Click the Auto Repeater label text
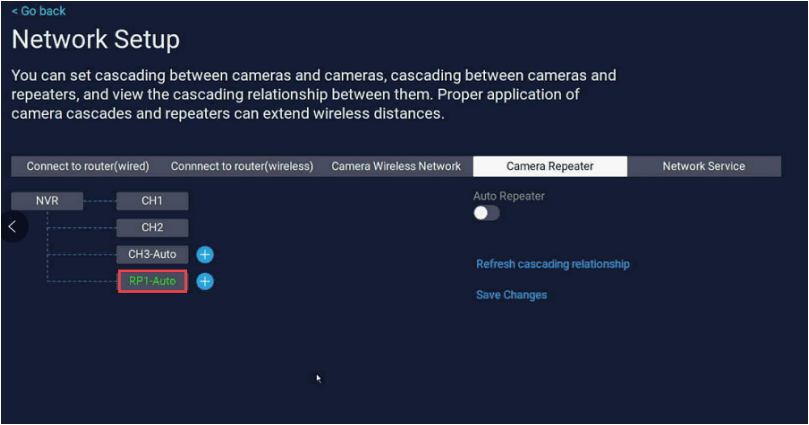809x425 pixels. (509, 196)
